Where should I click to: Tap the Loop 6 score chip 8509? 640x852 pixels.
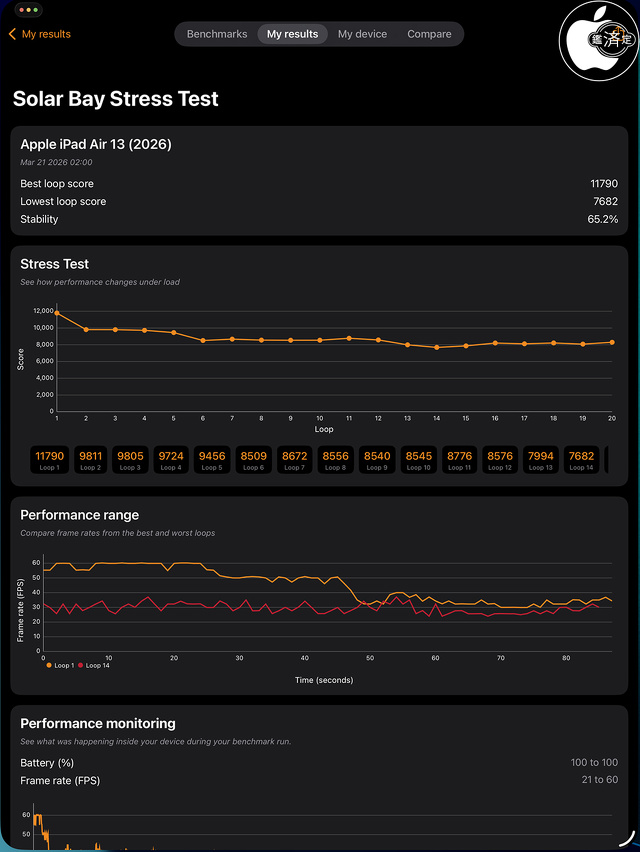coord(254,460)
